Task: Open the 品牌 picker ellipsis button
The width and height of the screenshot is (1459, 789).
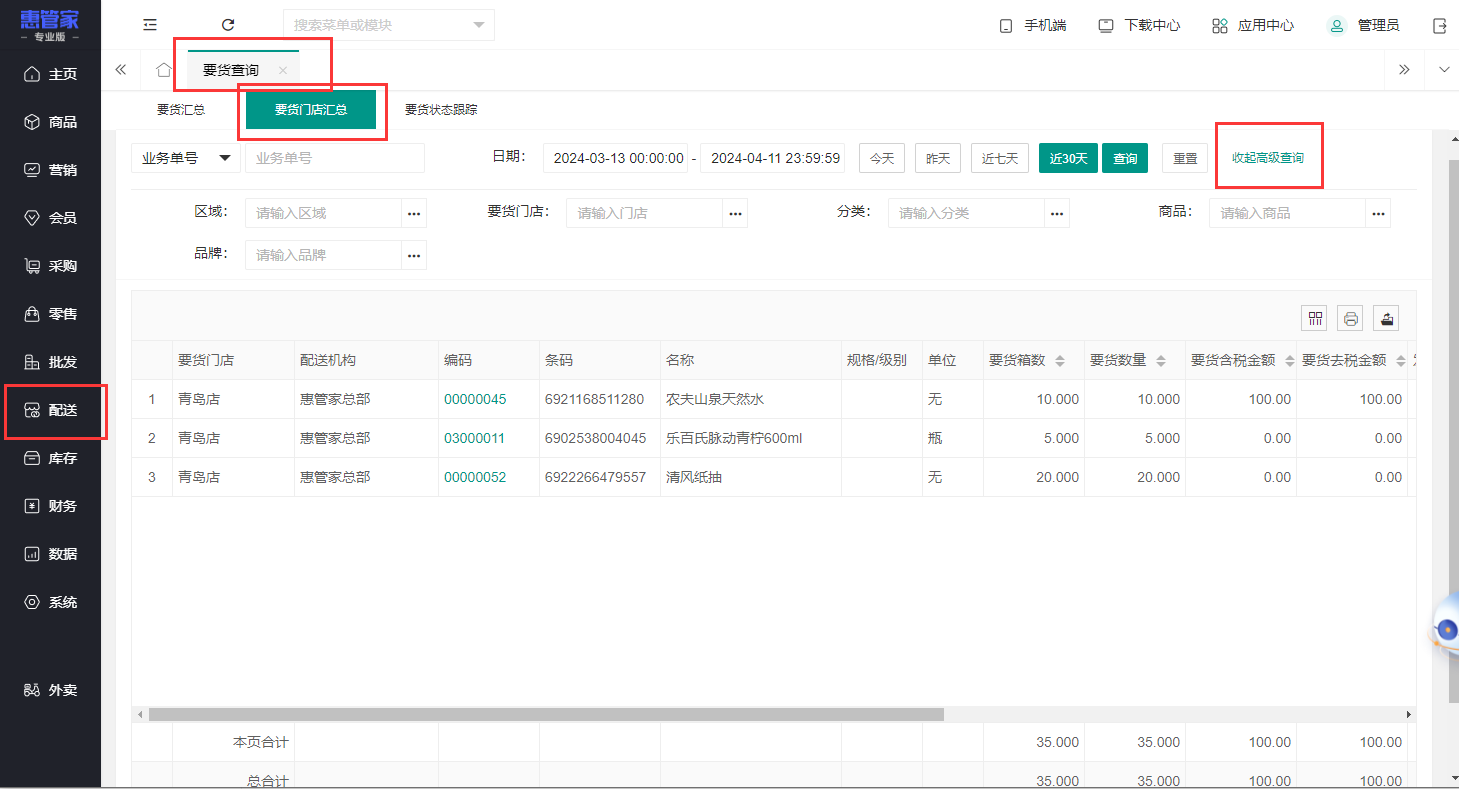Action: (414, 255)
